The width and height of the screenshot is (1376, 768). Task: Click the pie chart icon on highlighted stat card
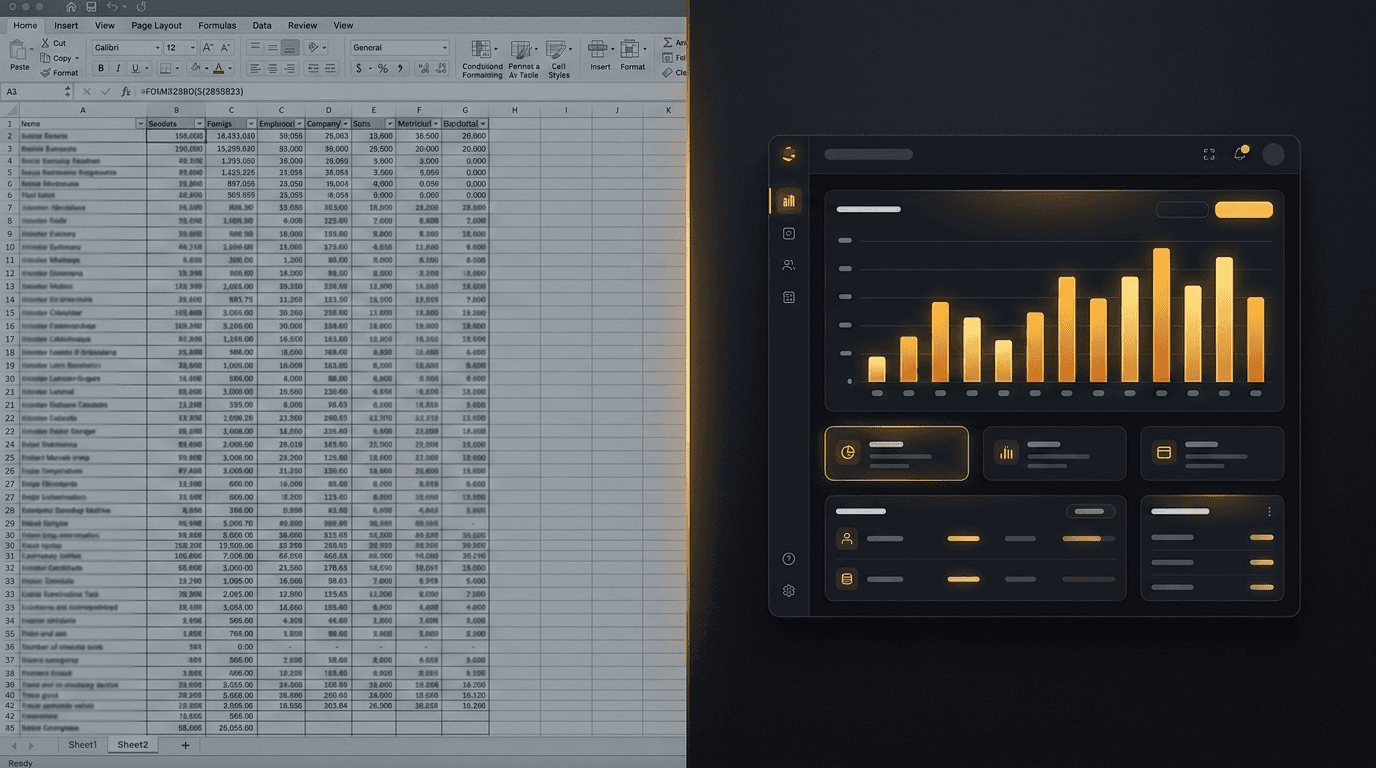tap(847, 452)
